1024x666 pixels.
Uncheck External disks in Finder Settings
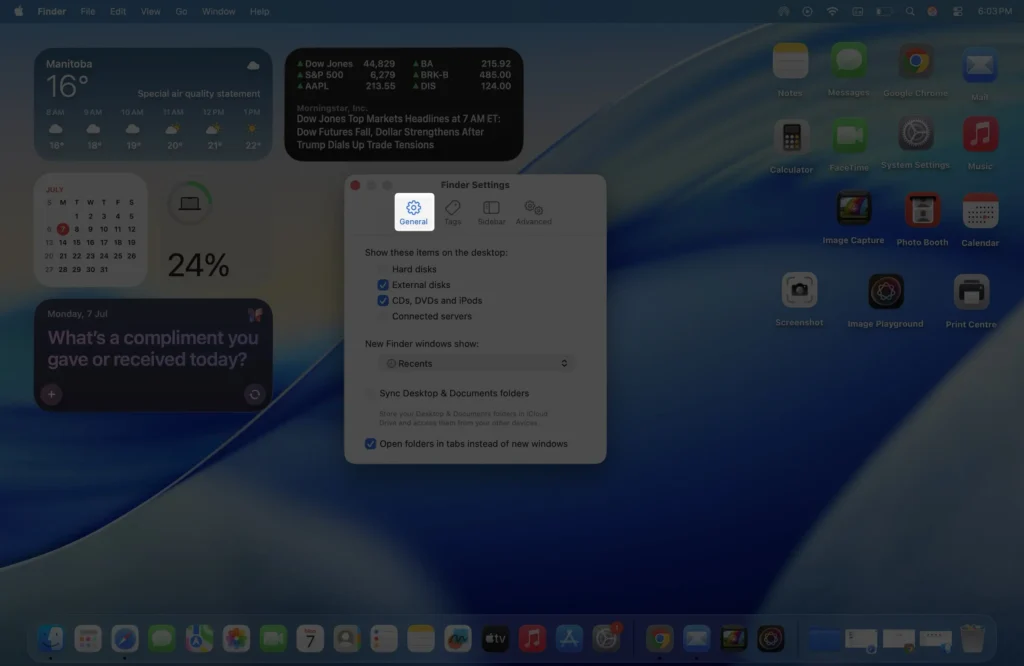click(381, 284)
